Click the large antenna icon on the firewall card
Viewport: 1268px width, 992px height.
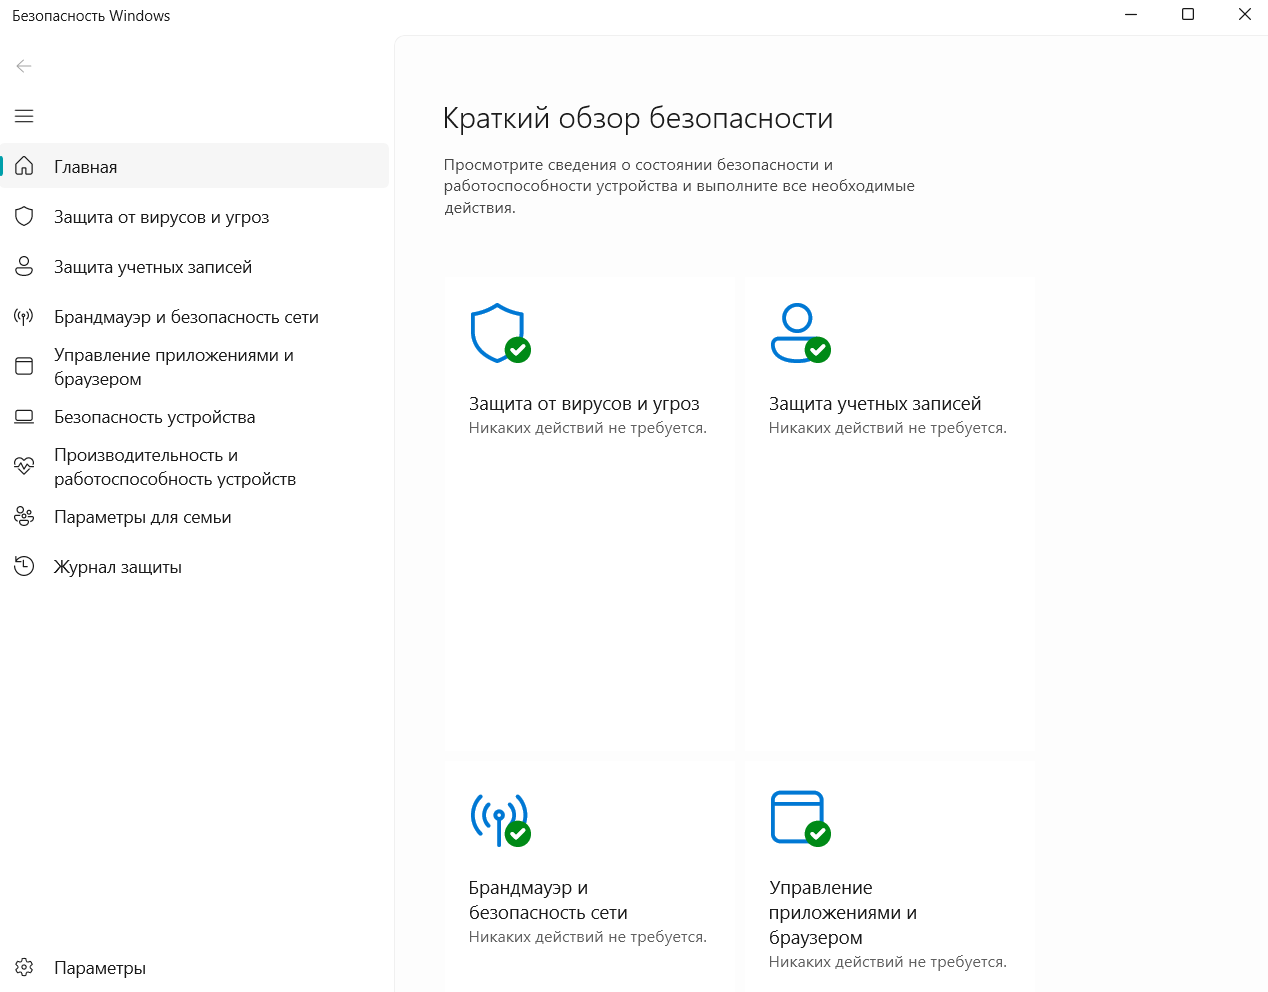500,819
